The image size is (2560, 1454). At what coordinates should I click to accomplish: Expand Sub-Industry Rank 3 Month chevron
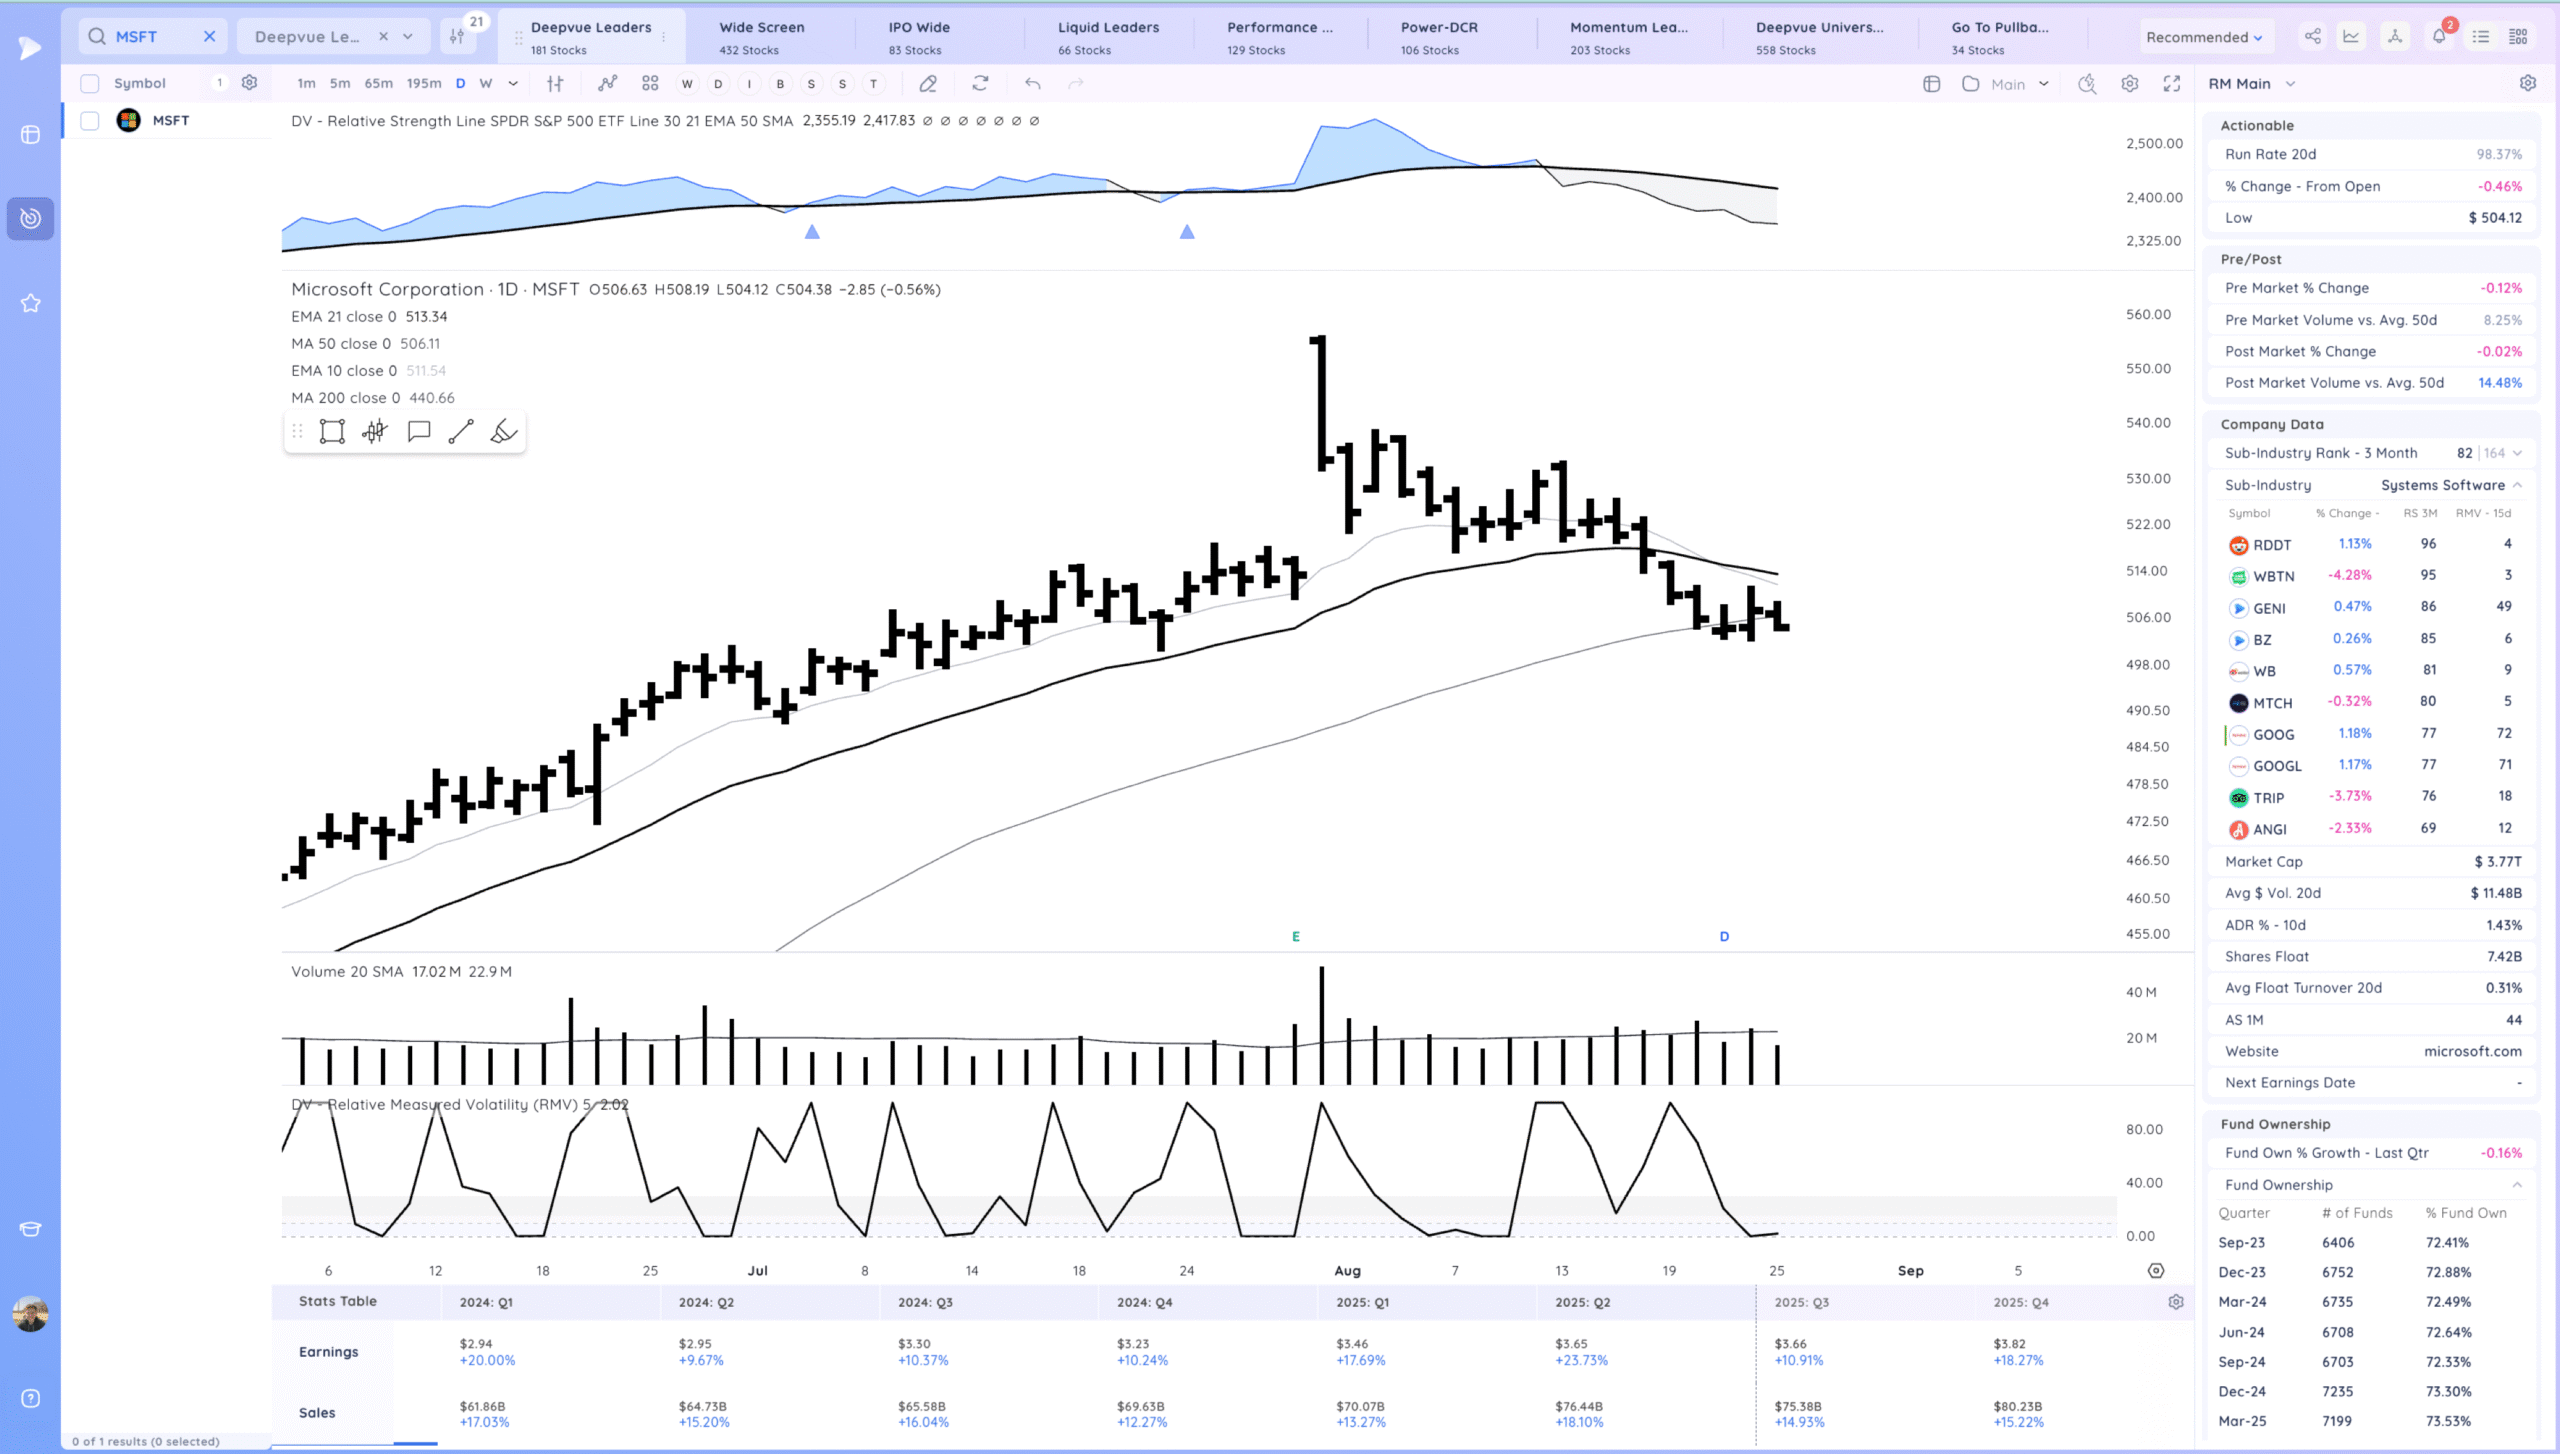(x=2517, y=453)
